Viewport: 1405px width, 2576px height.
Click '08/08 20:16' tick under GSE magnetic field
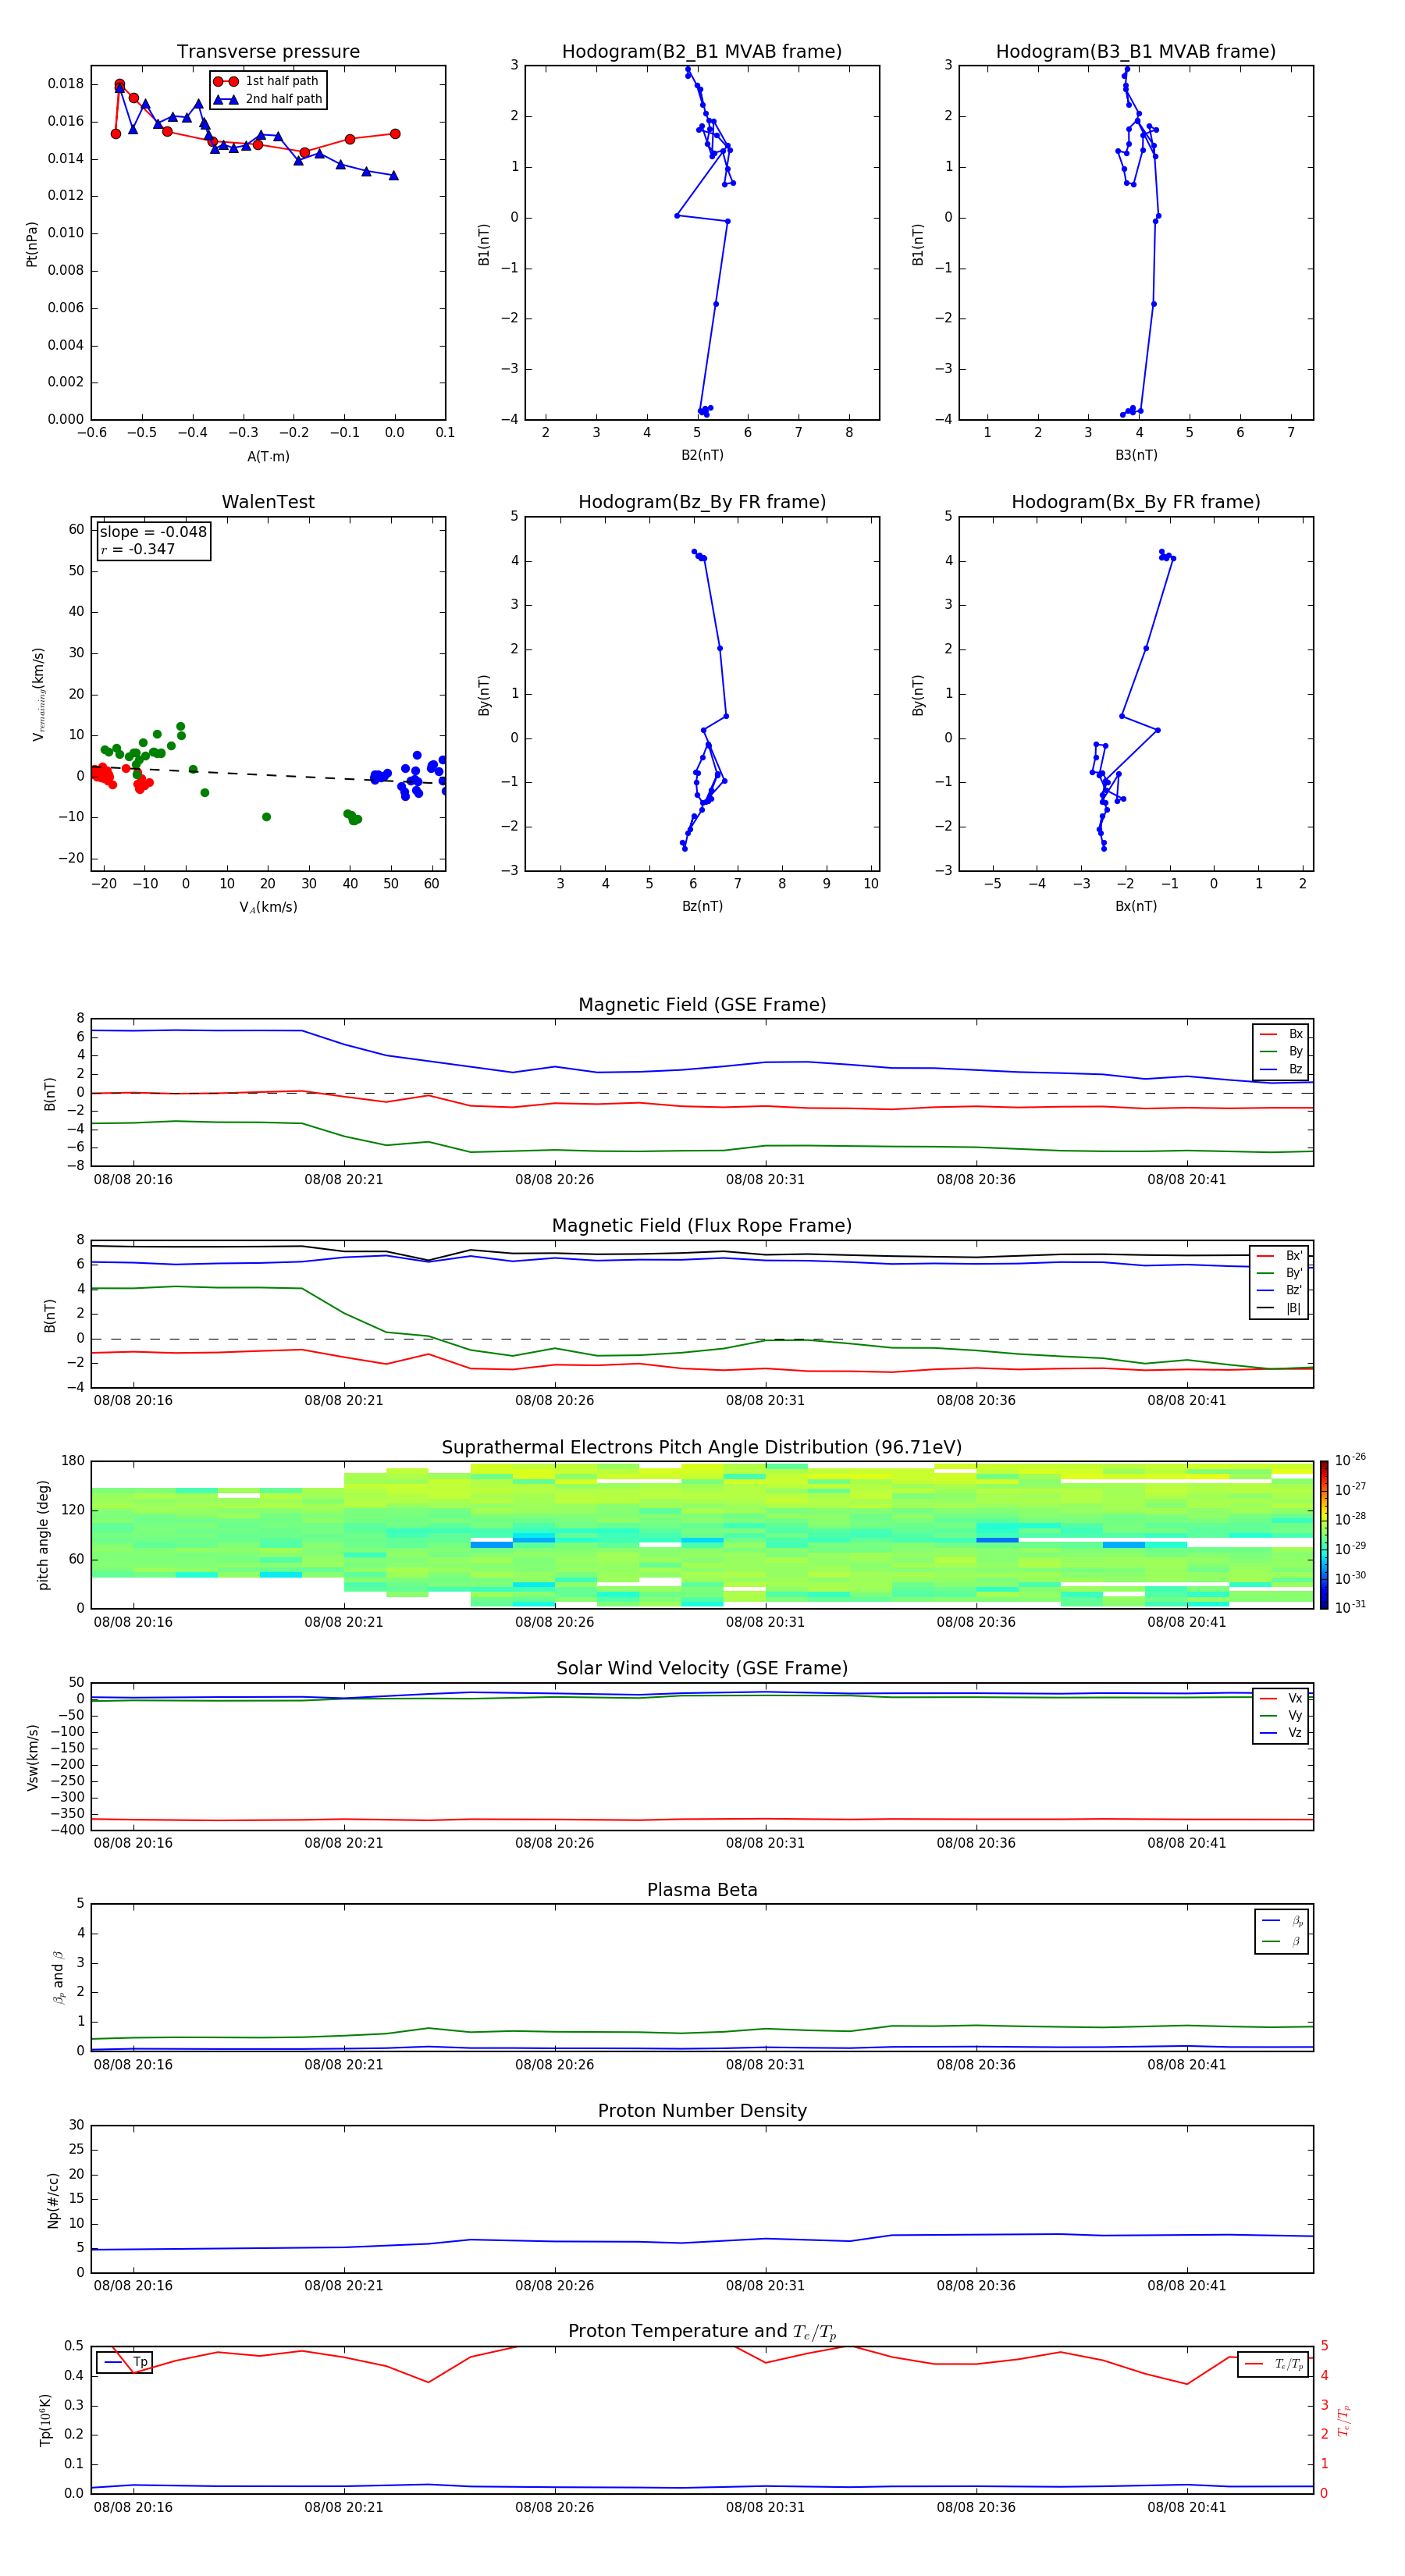point(133,1180)
